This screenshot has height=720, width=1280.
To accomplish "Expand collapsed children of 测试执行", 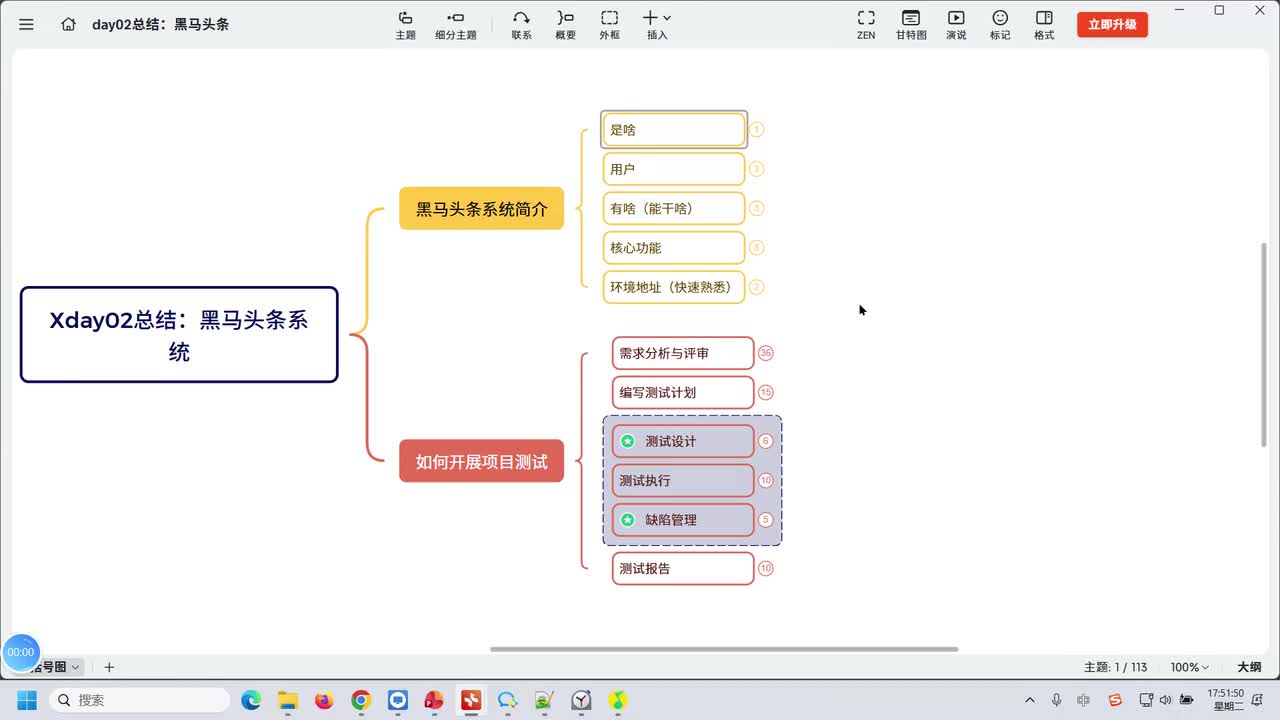I will click(x=766, y=480).
